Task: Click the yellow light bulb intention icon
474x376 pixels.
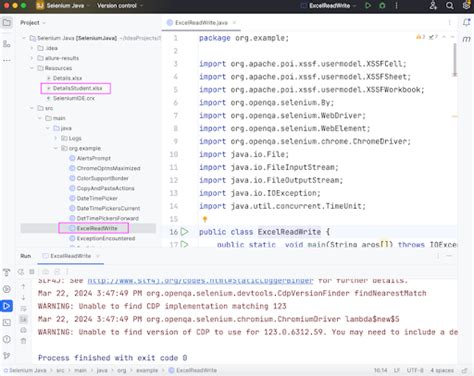Action: (205, 219)
